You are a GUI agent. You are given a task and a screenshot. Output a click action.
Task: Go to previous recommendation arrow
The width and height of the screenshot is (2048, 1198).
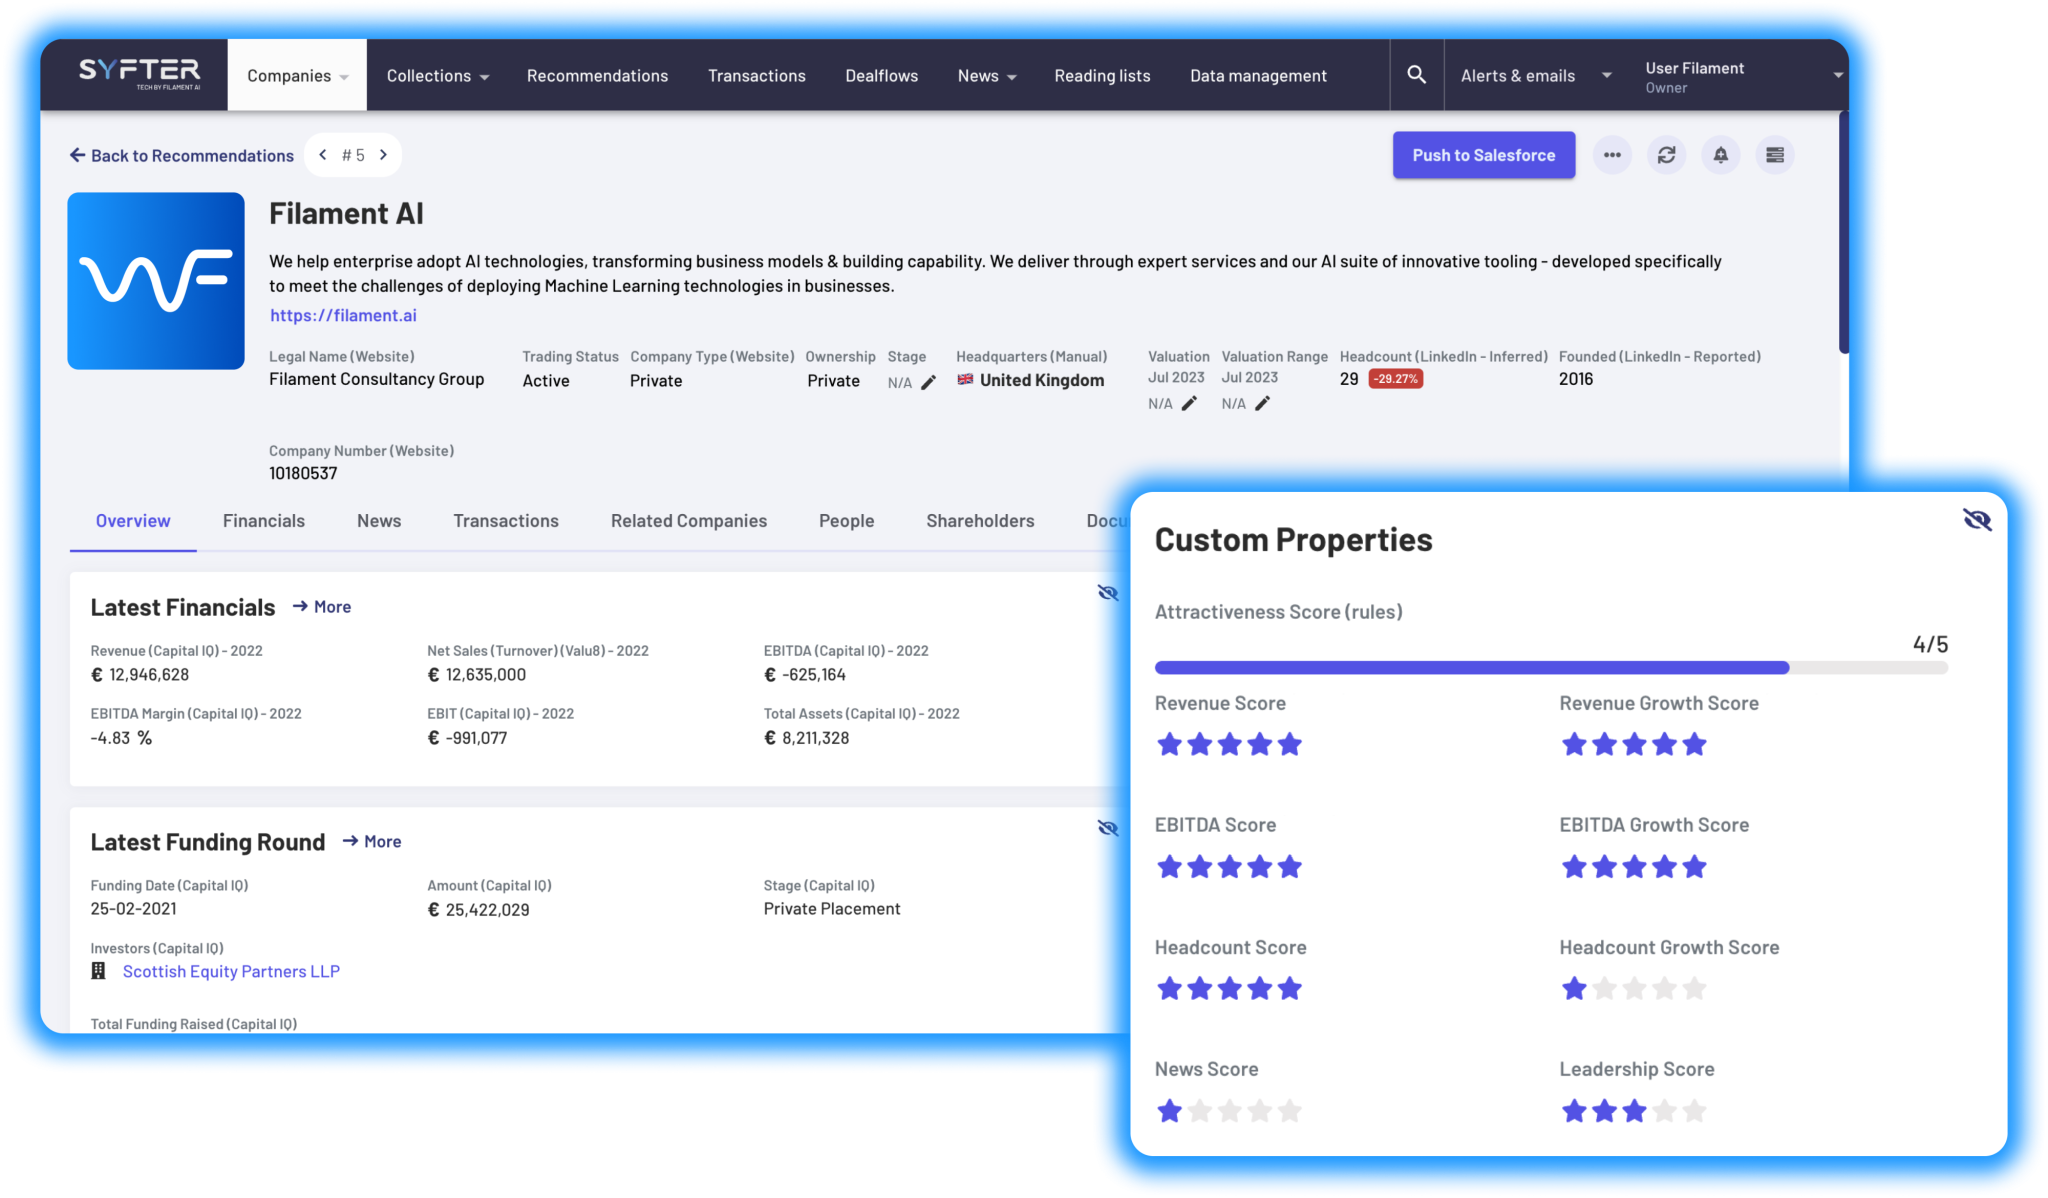323,155
